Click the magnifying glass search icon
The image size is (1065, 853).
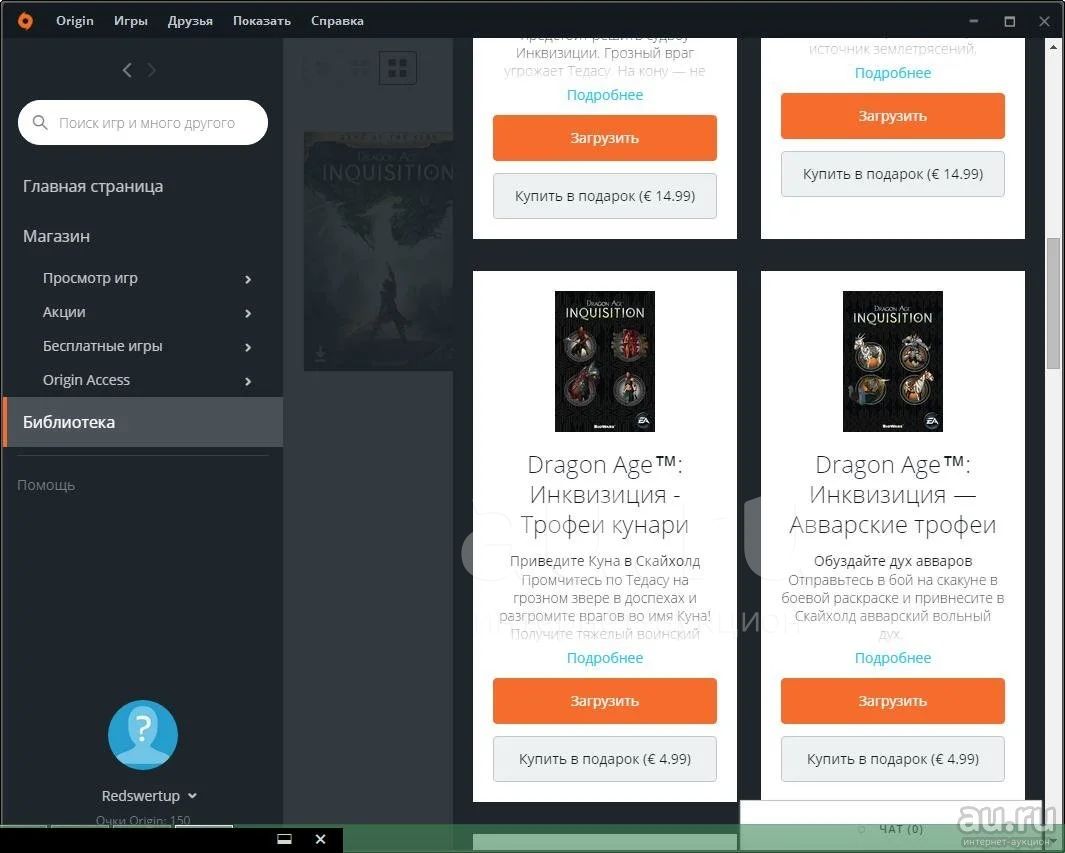[x=40, y=122]
